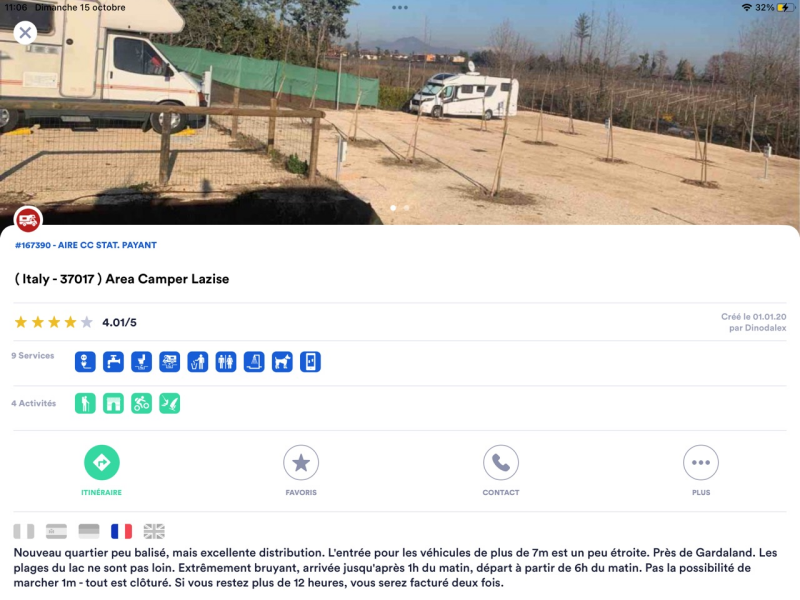Tap the trash bin service icon
Image resolution: width=800 pixels, height=600 pixels.
pos(197,362)
